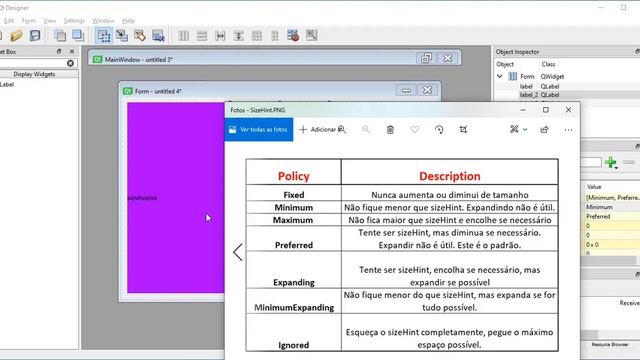Click Lay Out Horizontally in Splitter icon
Screen dimensions: 640x360
(x=220, y=36)
